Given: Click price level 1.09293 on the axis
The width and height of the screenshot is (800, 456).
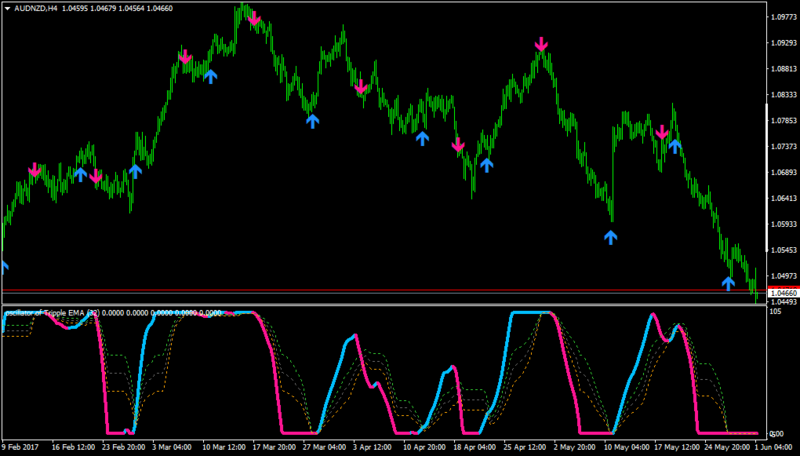Looking at the screenshot, I should point(784,43).
